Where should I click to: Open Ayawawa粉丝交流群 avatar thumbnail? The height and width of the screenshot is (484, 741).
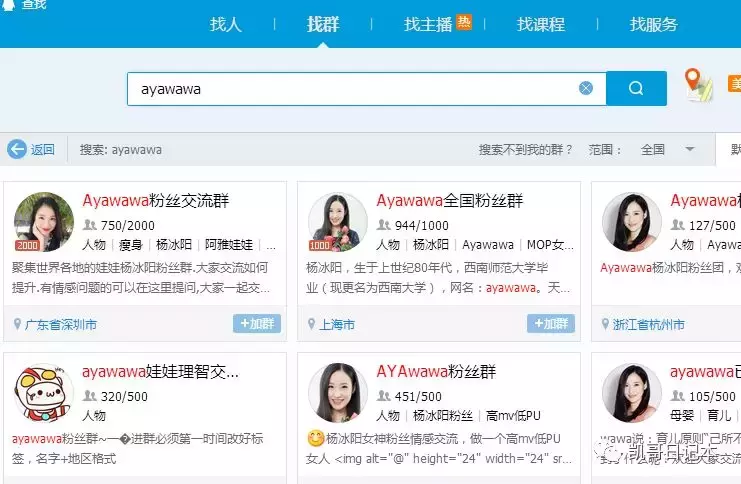point(44,221)
